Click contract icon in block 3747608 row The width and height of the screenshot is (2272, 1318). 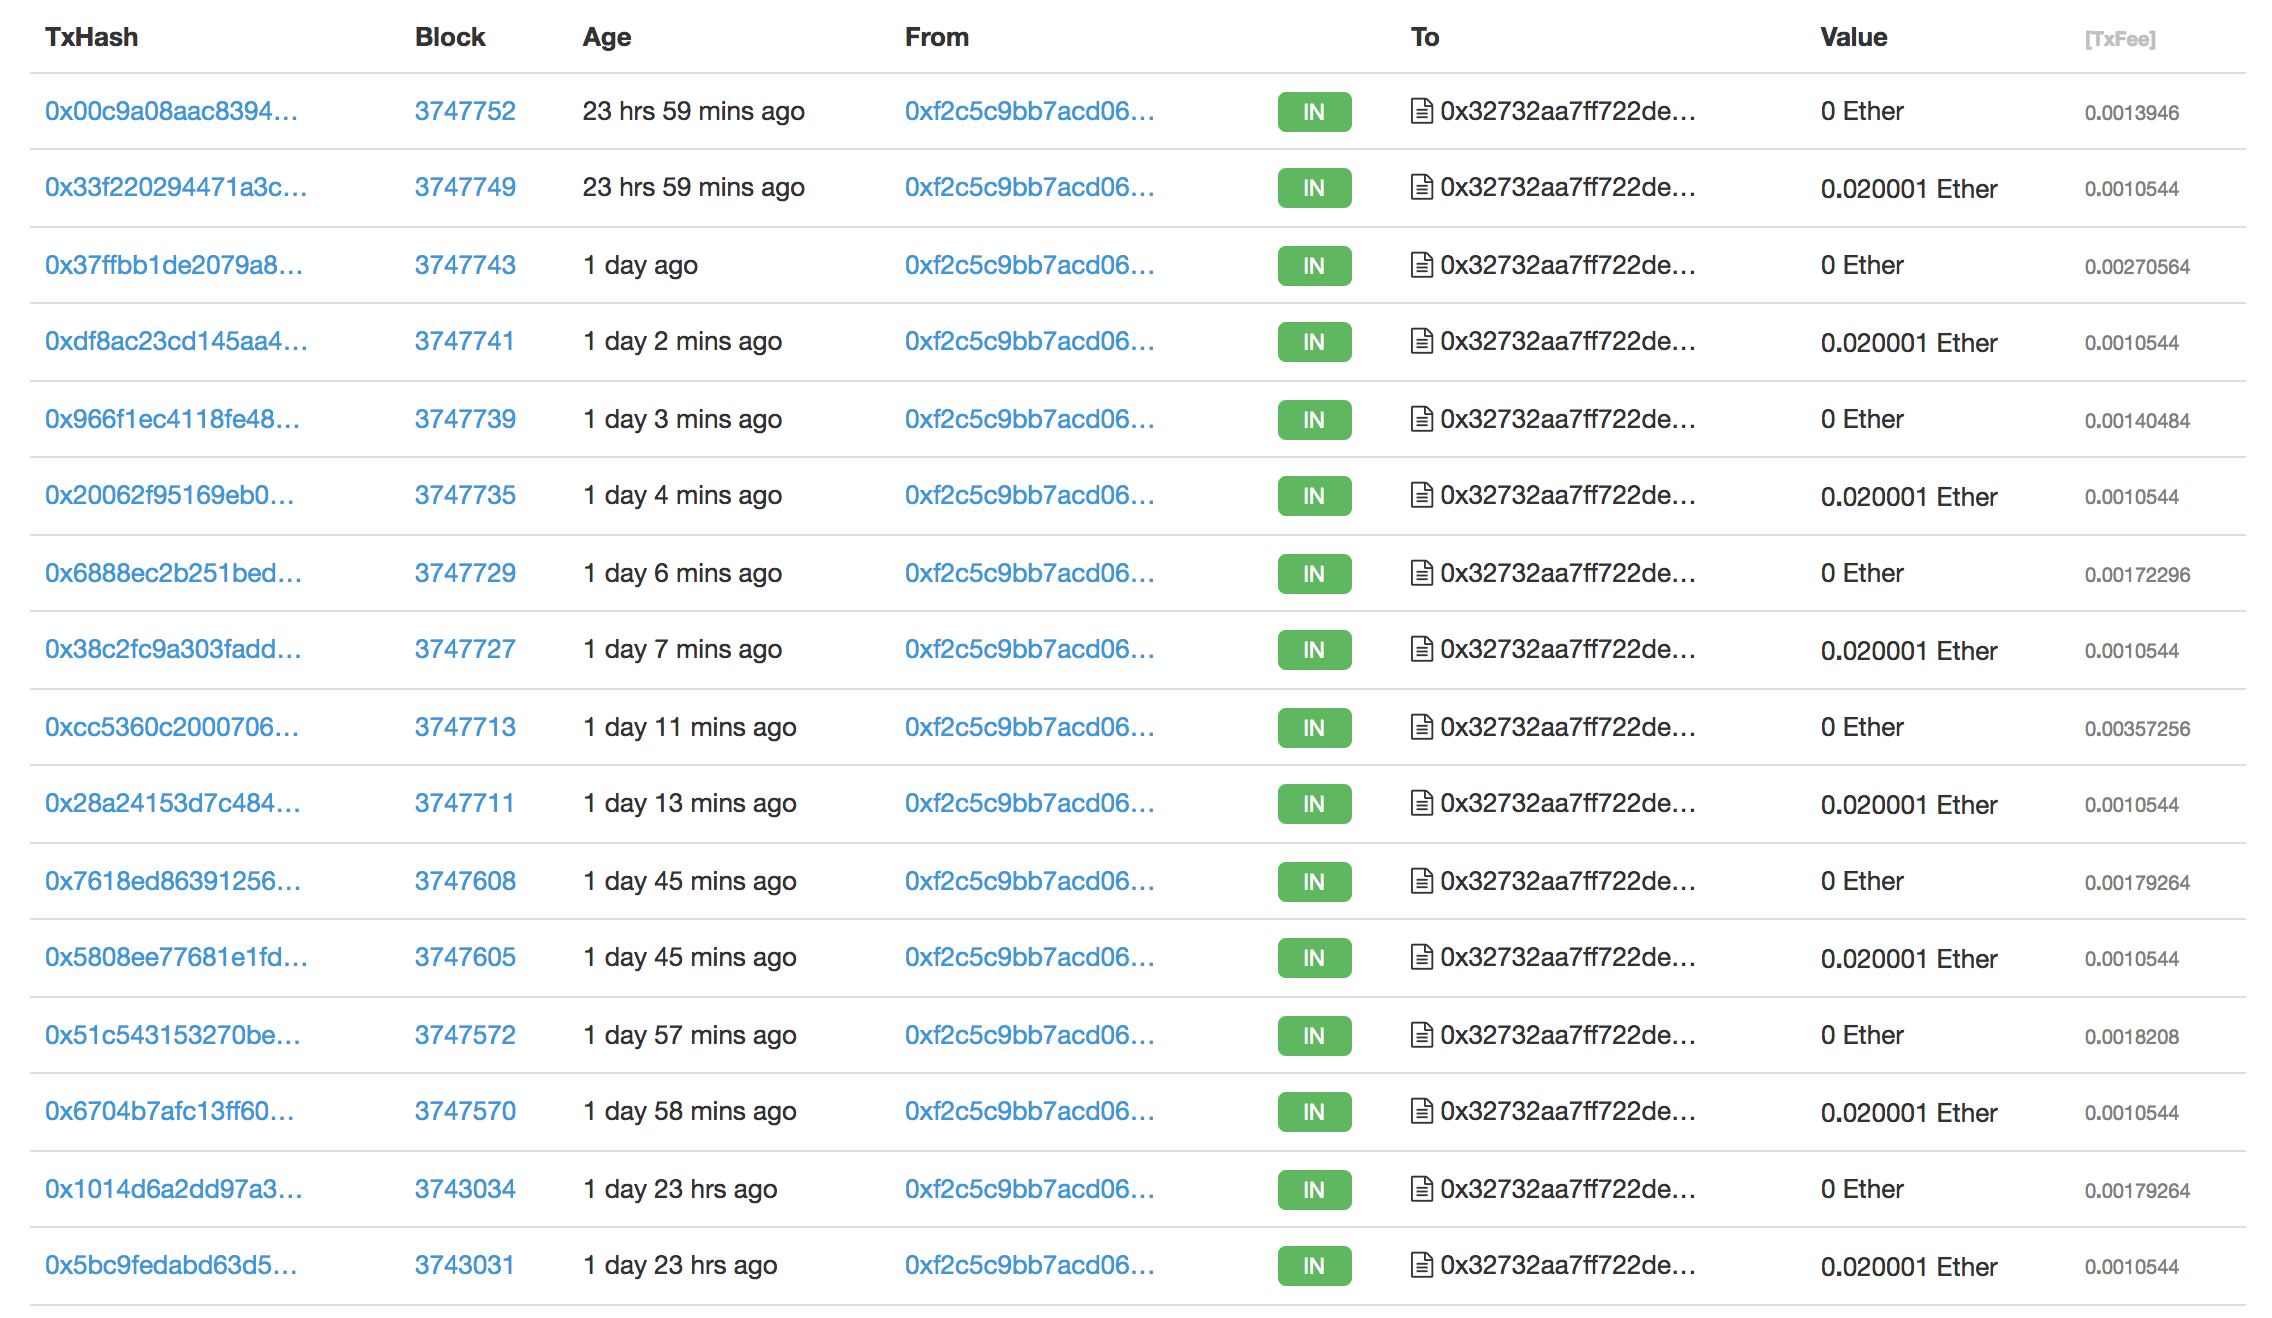click(x=1421, y=881)
